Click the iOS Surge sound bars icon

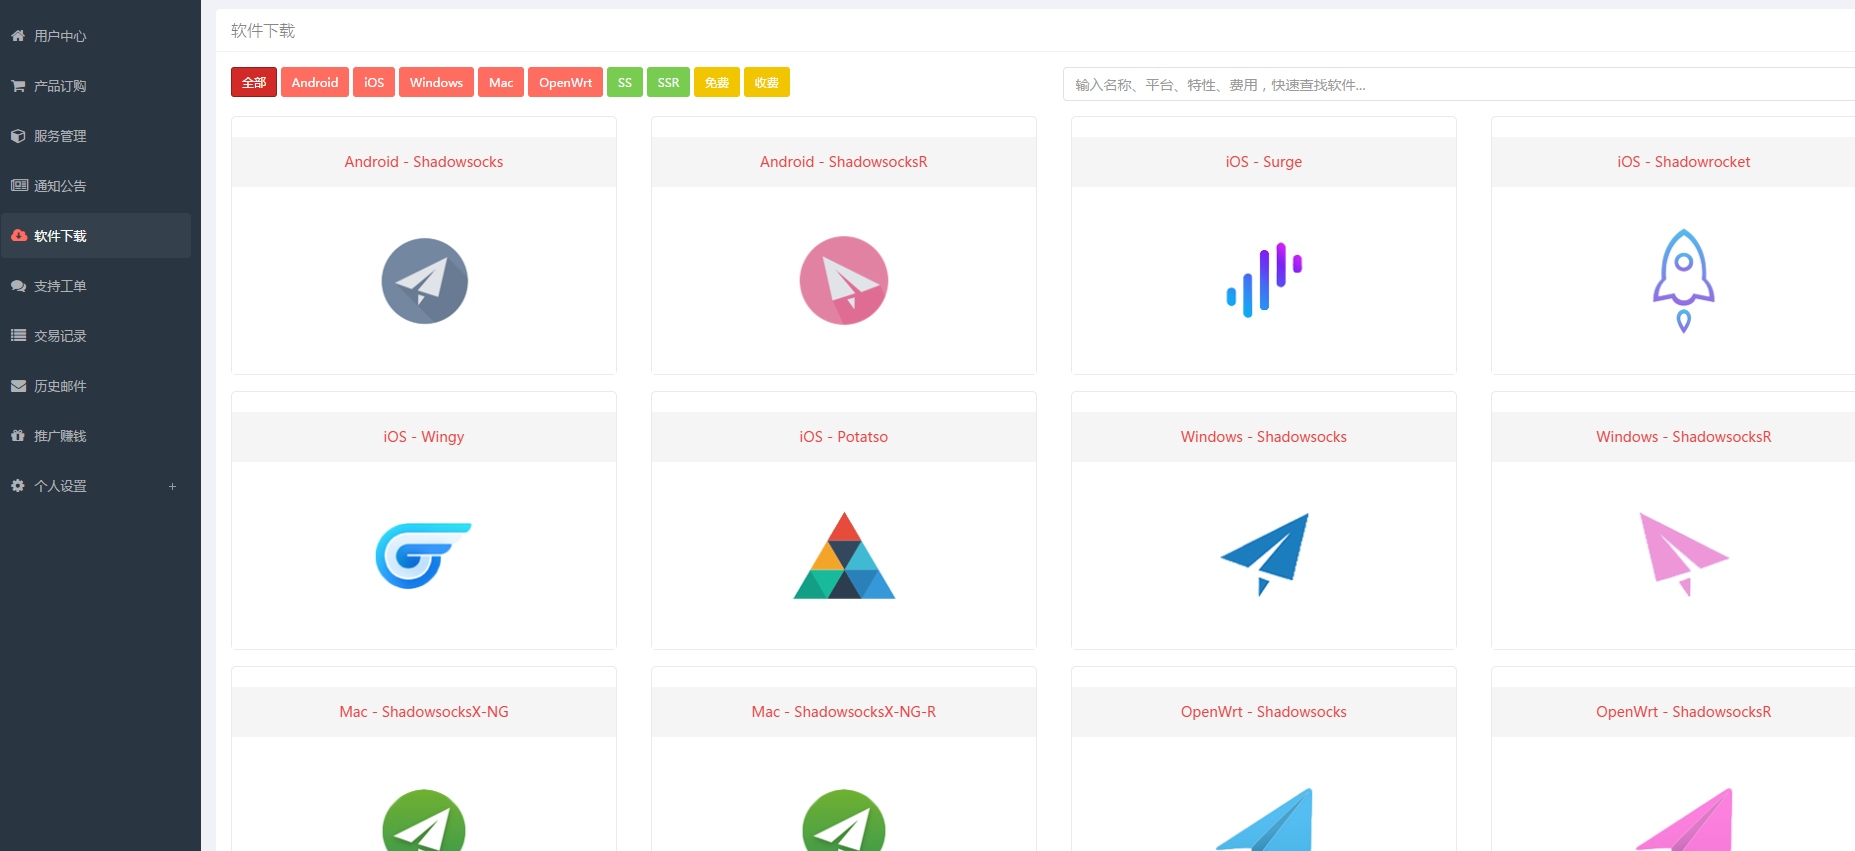(1264, 280)
